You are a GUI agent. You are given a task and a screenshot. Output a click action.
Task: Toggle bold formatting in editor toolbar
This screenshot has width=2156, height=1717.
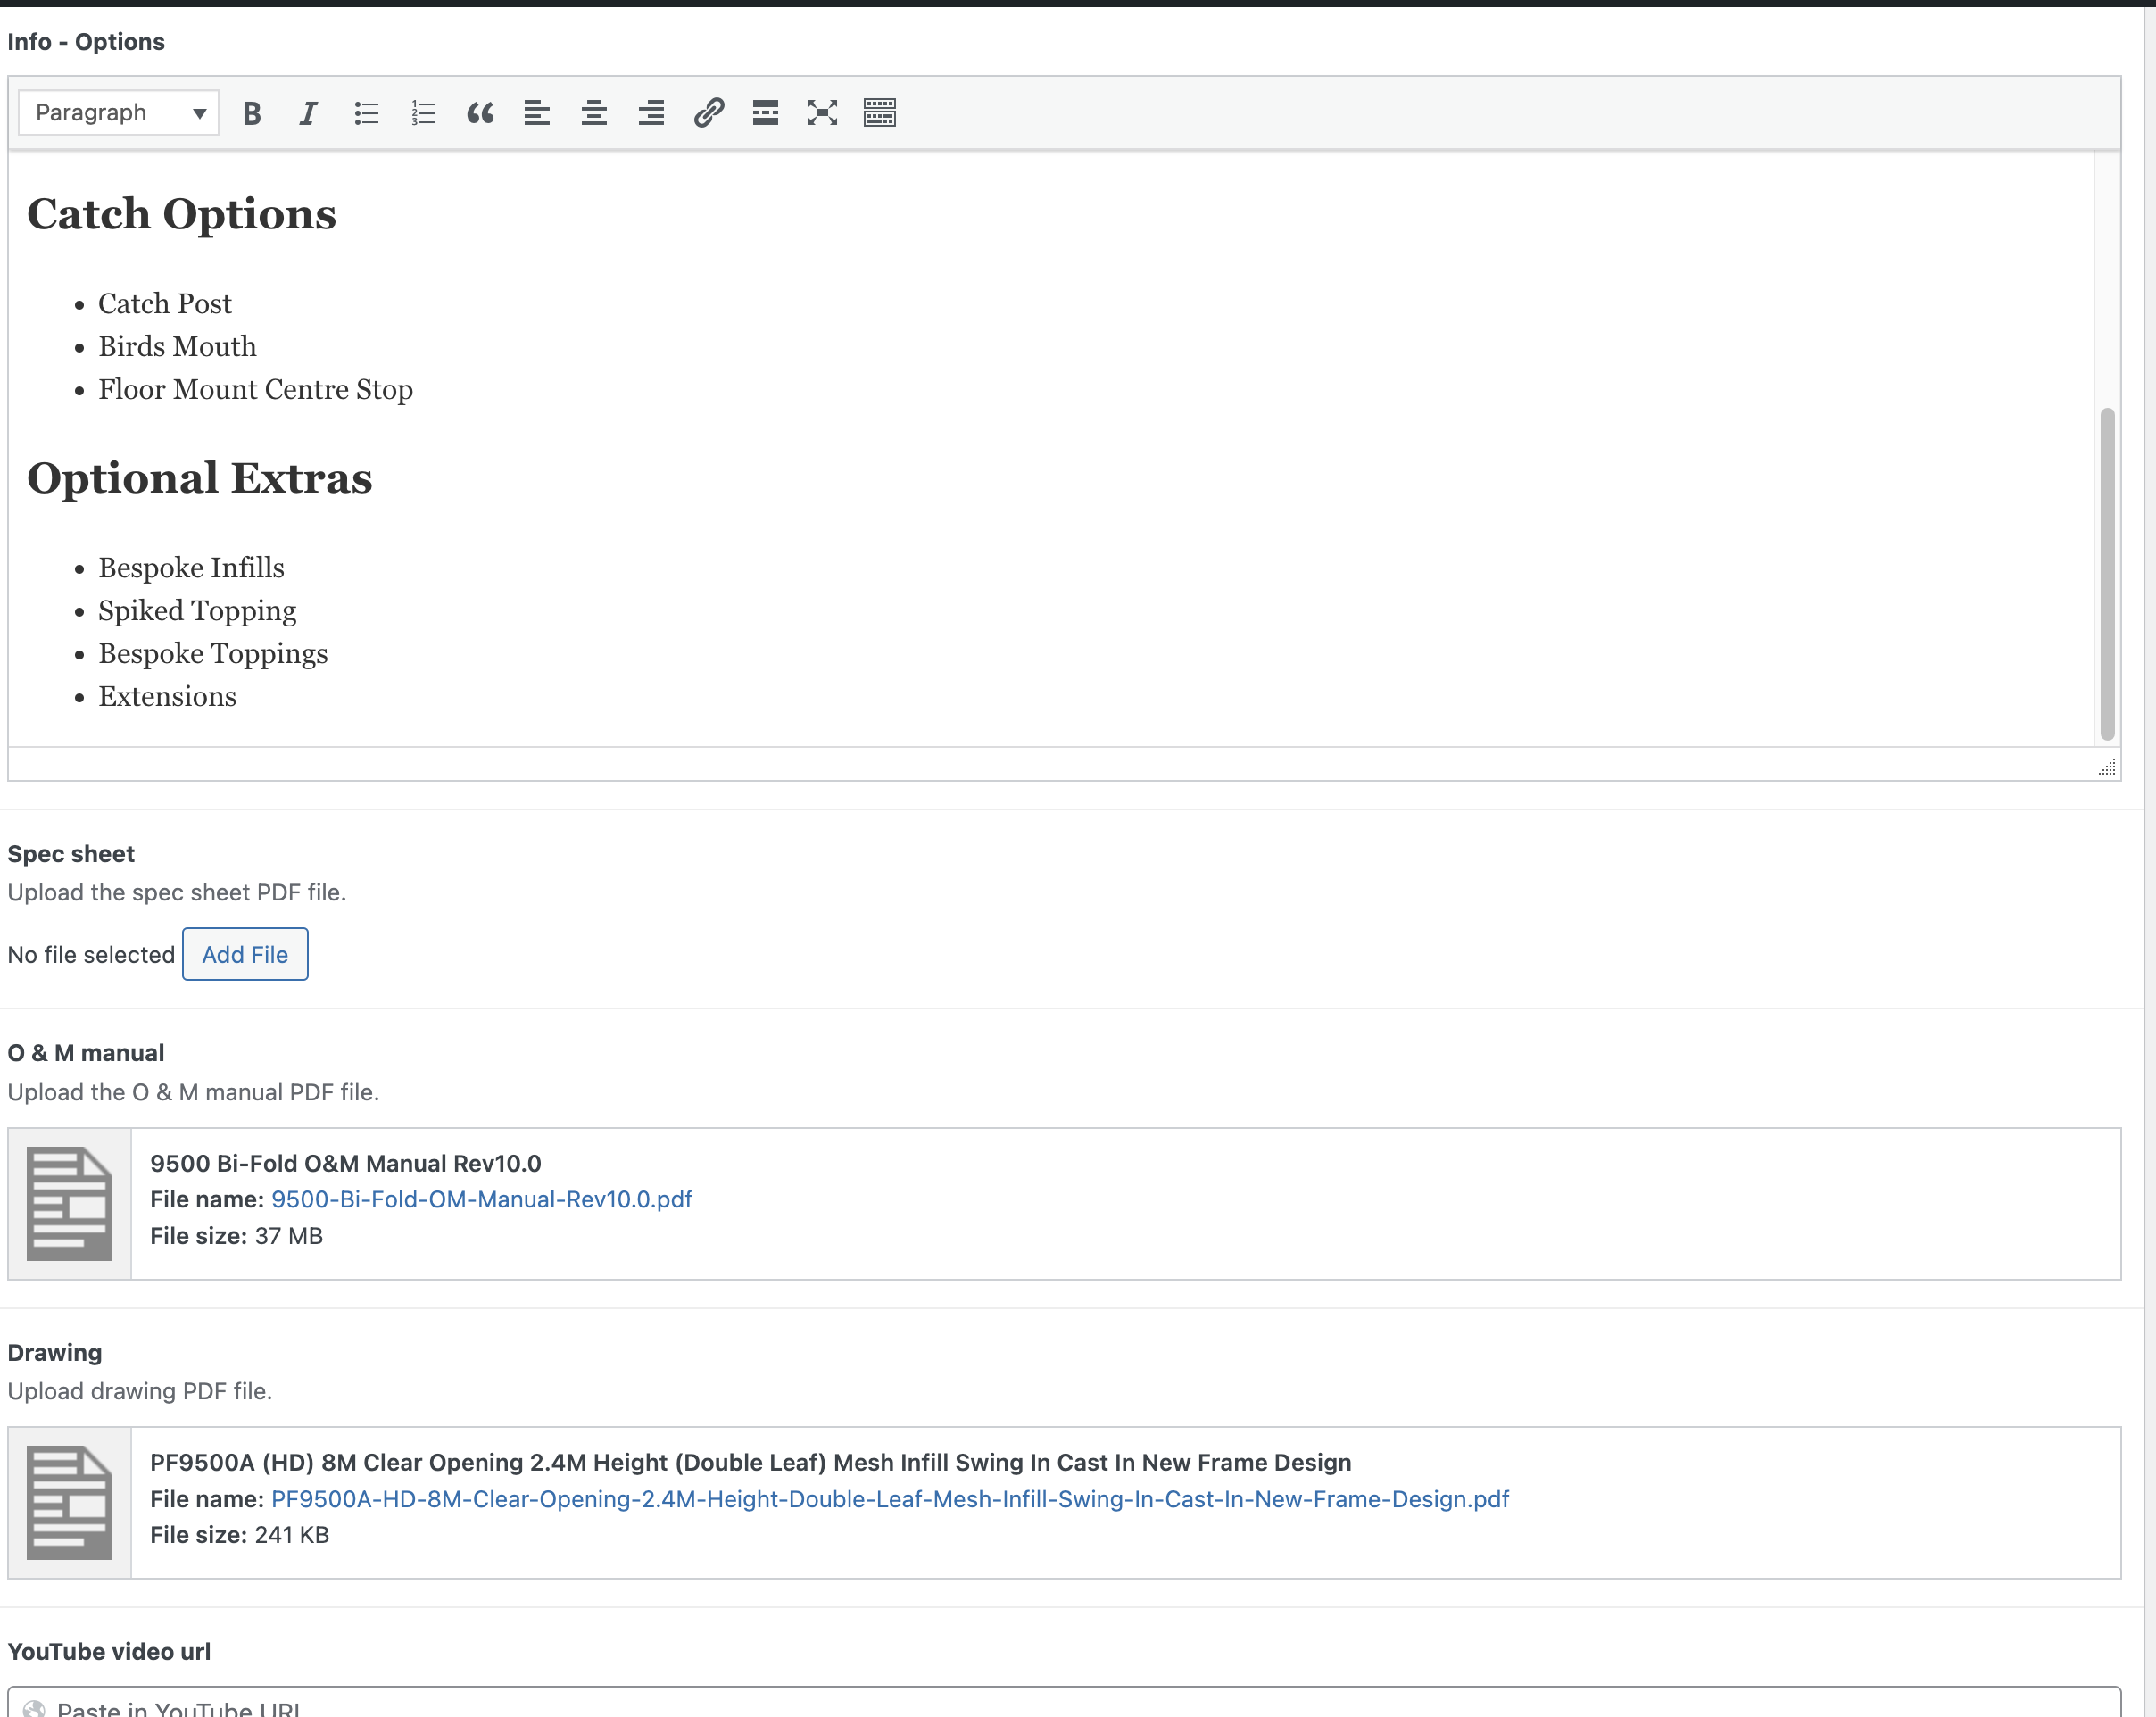[252, 113]
